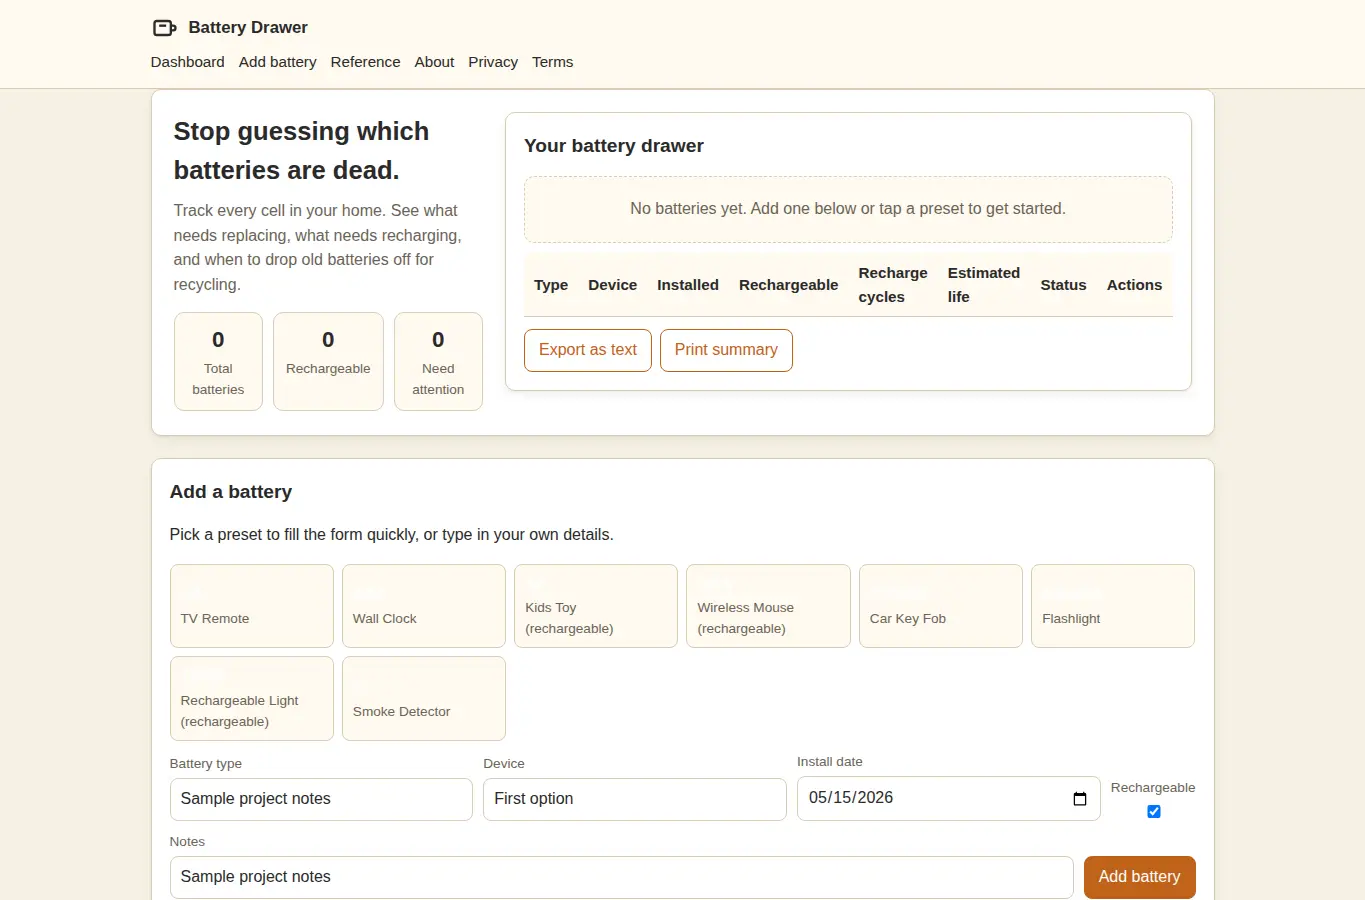Select the TV Remote preset
Screen dimensions: 1365x900
[252, 606]
